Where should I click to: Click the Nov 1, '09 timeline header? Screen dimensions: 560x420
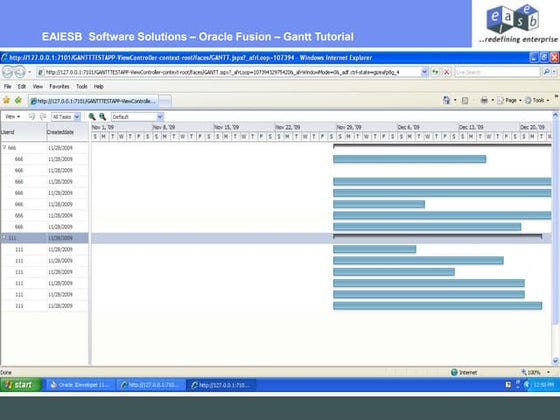(122, 127)
